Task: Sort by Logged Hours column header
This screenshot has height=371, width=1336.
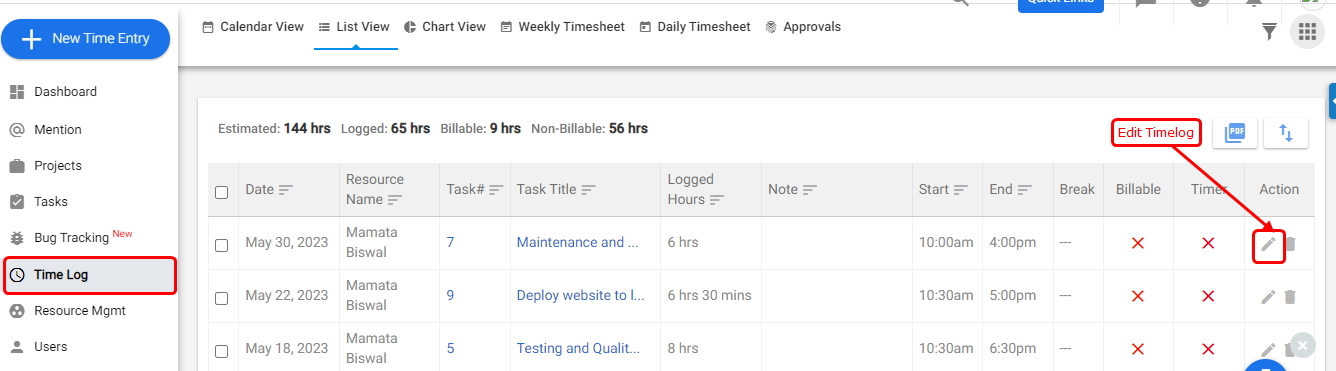Action: (695, 189)
